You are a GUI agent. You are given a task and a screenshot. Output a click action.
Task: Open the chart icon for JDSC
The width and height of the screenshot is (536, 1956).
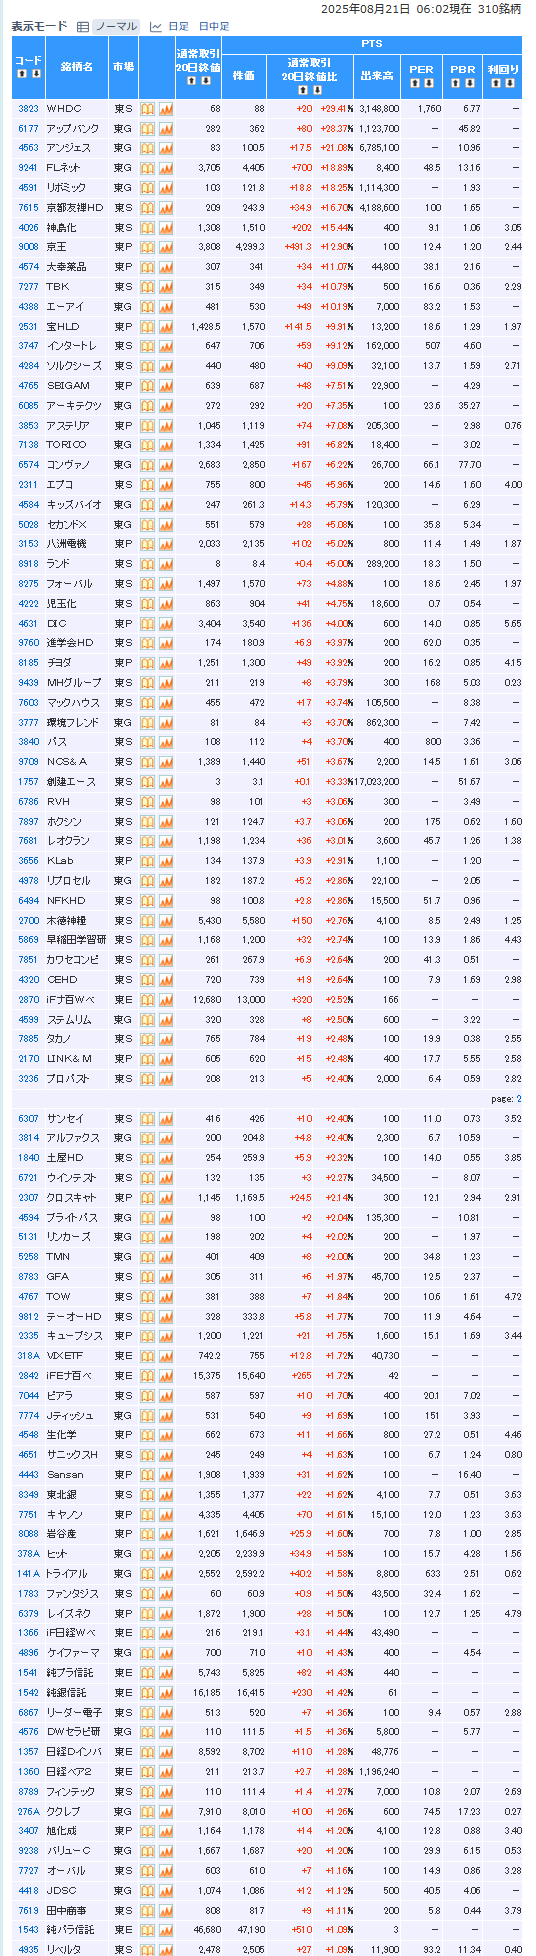[x=165, y=1890]
